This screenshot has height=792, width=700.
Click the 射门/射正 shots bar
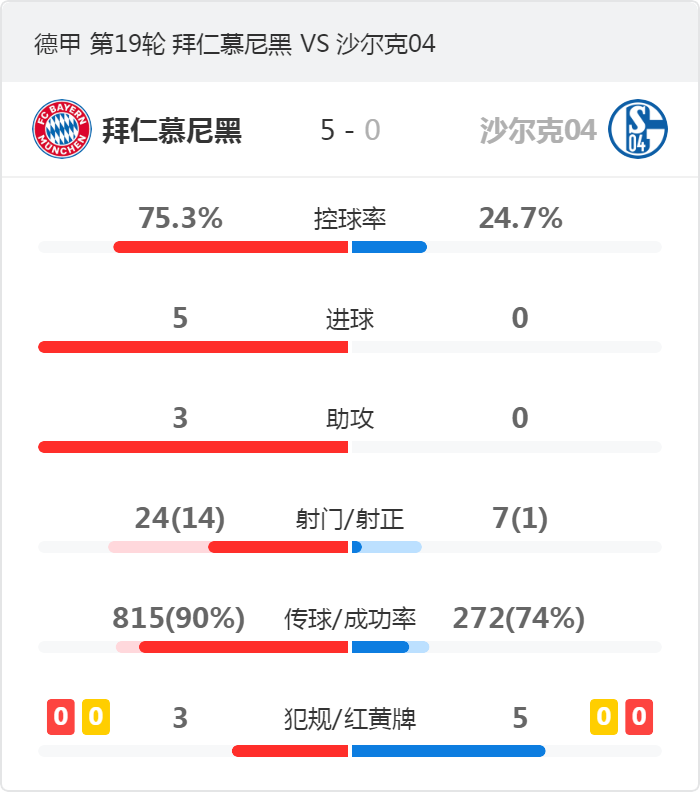pos(350,547)
